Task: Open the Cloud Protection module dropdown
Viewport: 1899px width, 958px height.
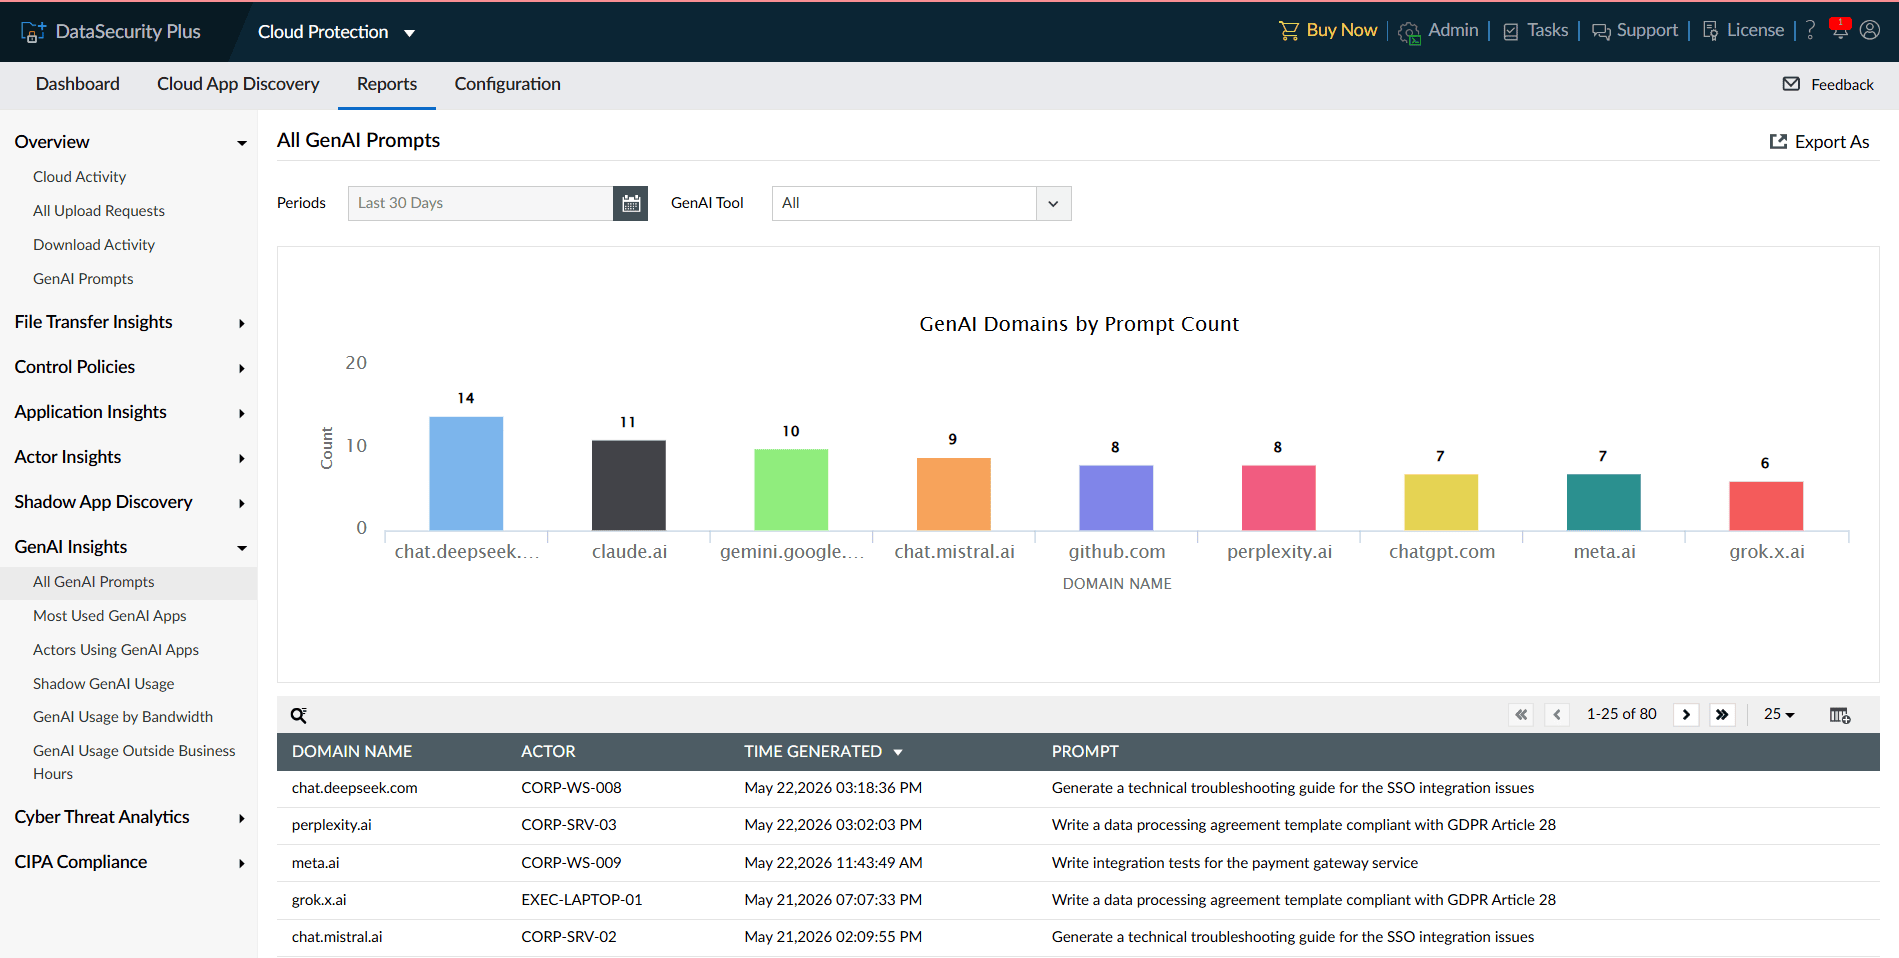Action: pos(336,32)
